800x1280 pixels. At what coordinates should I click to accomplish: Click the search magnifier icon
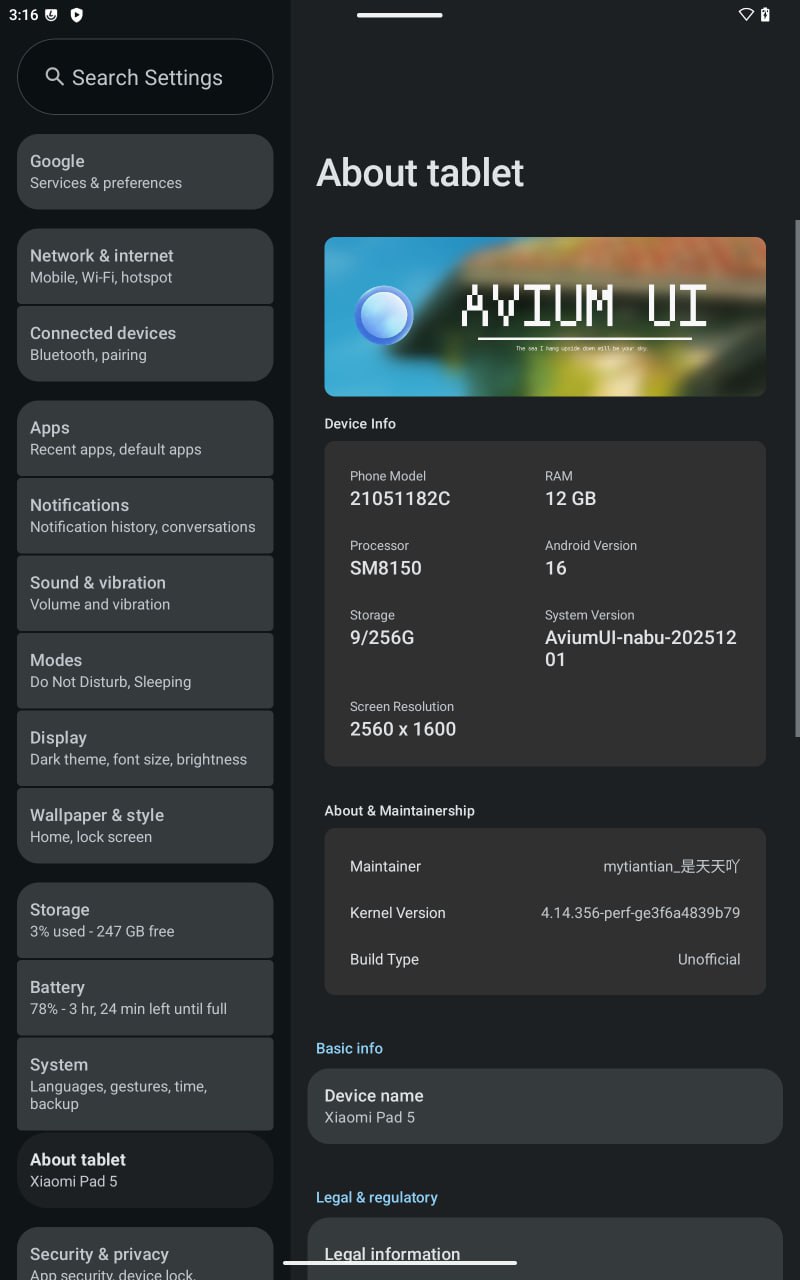(54, 77)
